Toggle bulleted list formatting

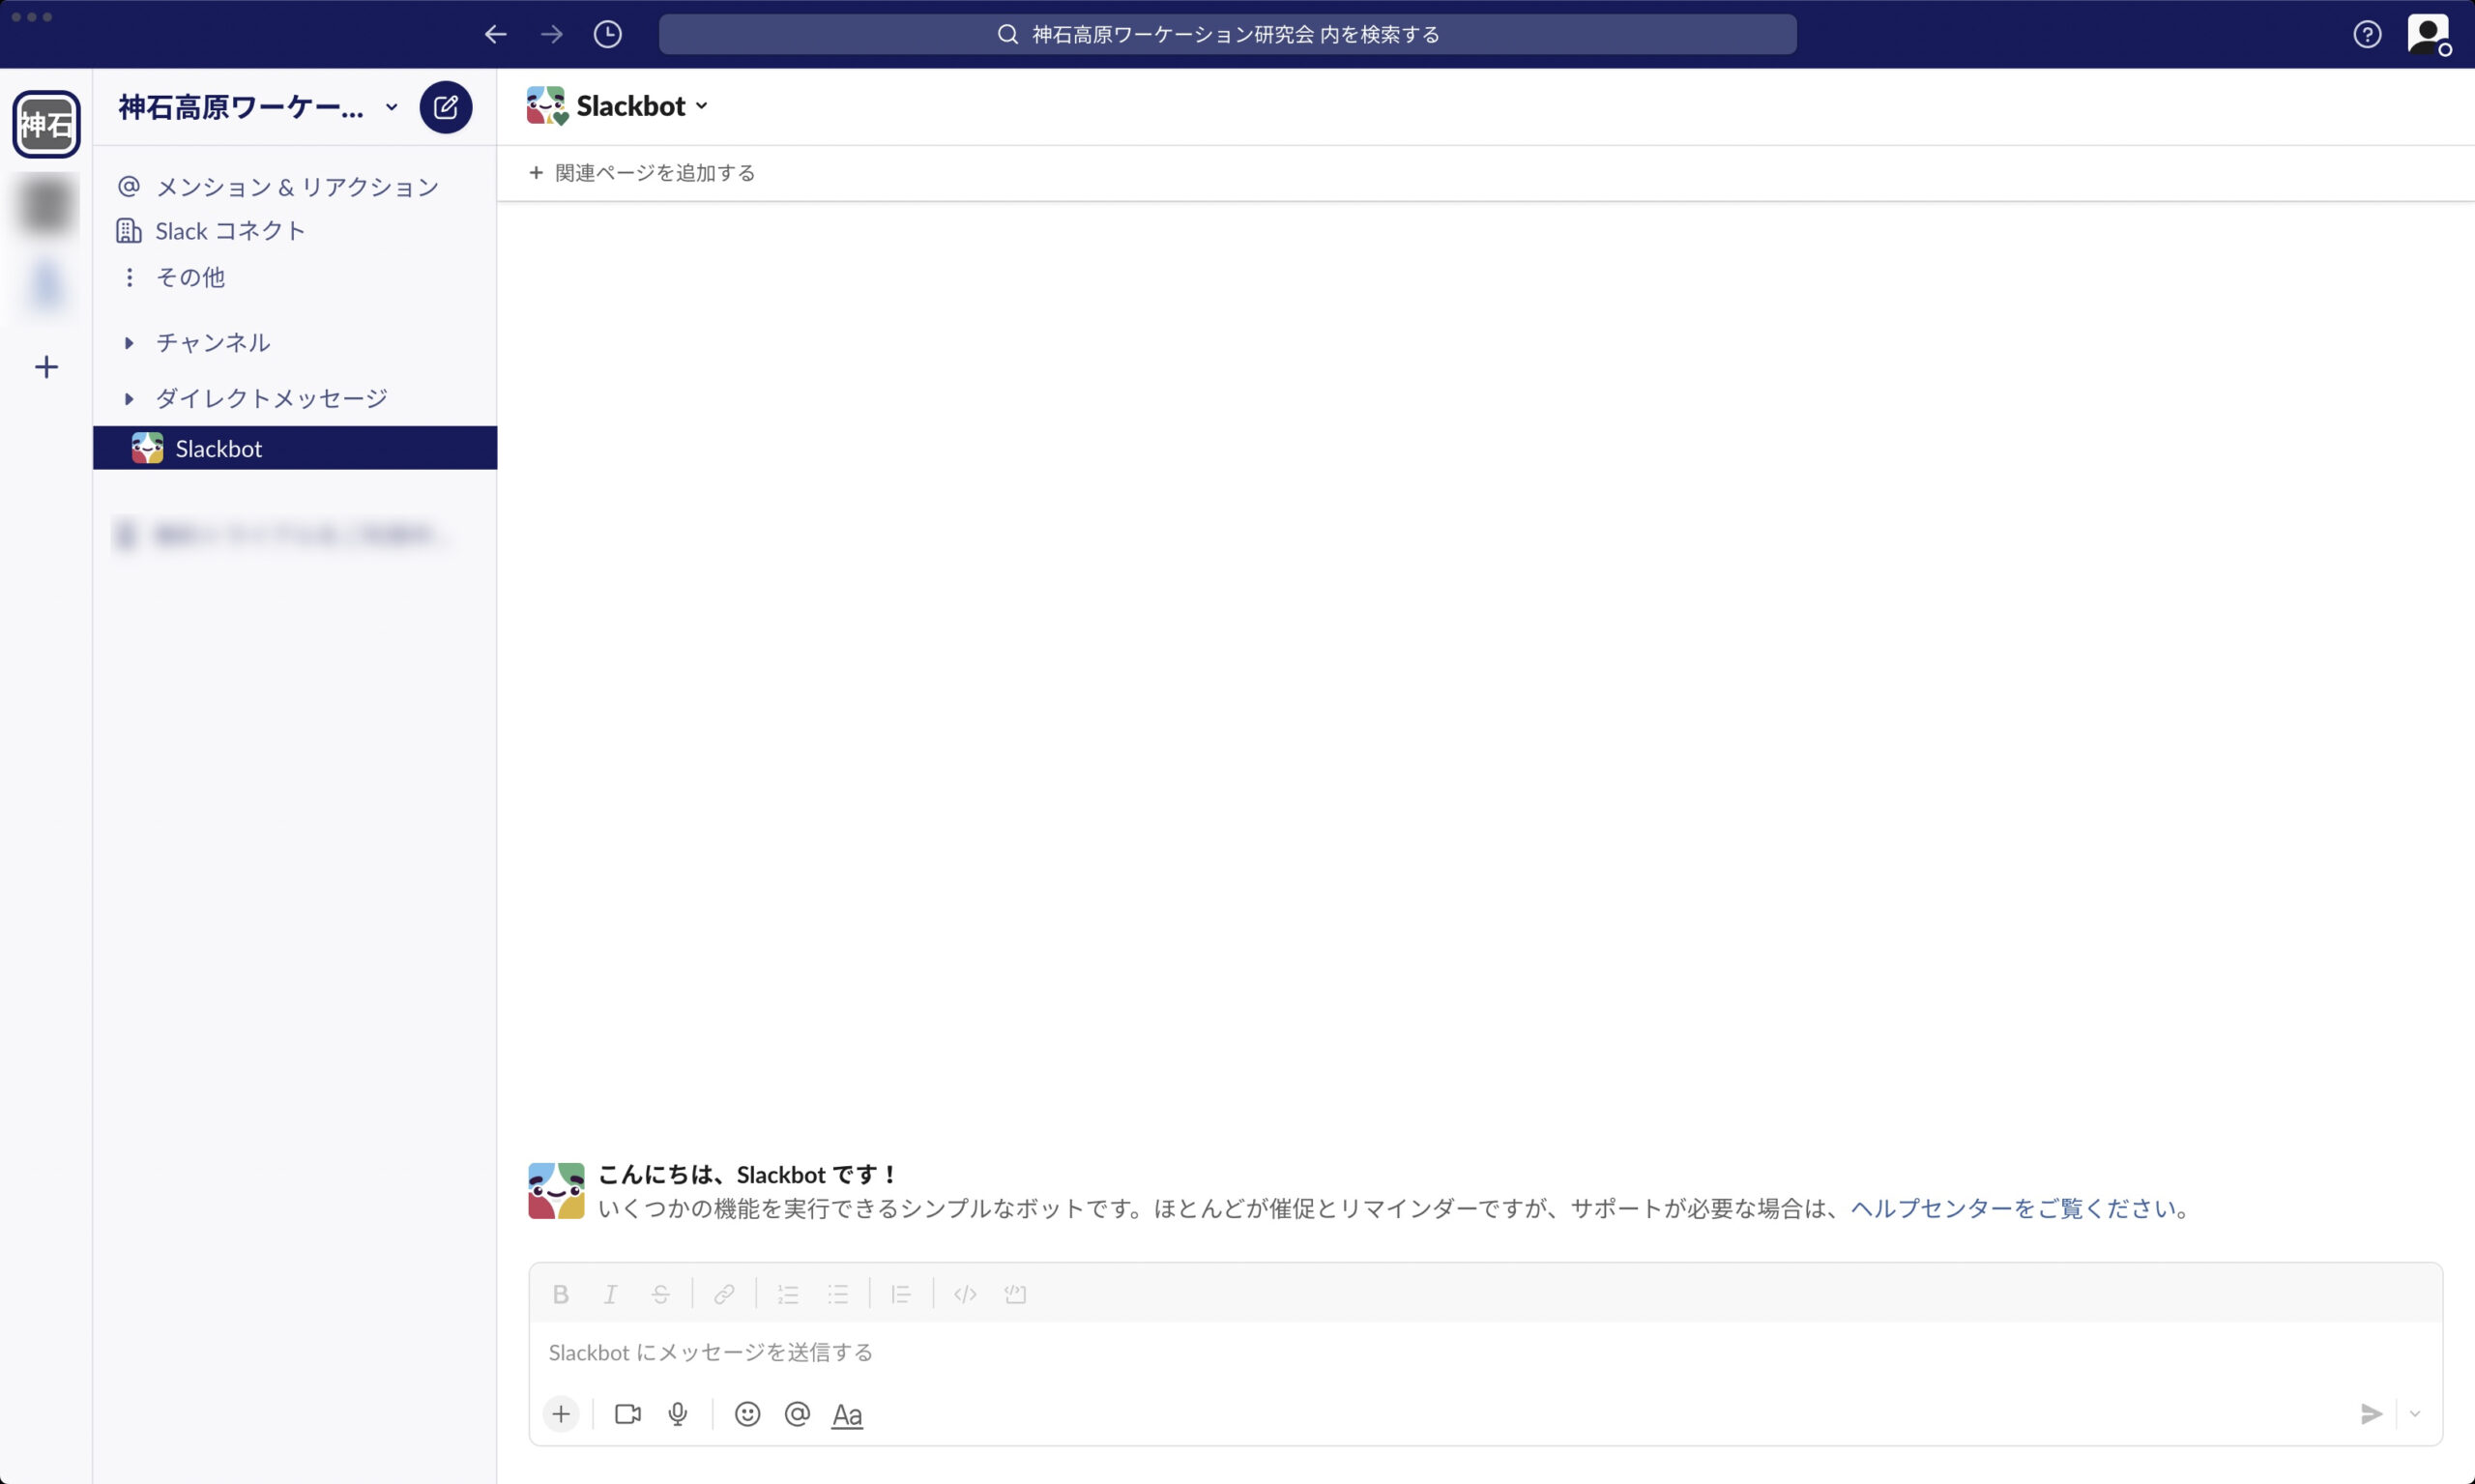[x=838, y=1294]
